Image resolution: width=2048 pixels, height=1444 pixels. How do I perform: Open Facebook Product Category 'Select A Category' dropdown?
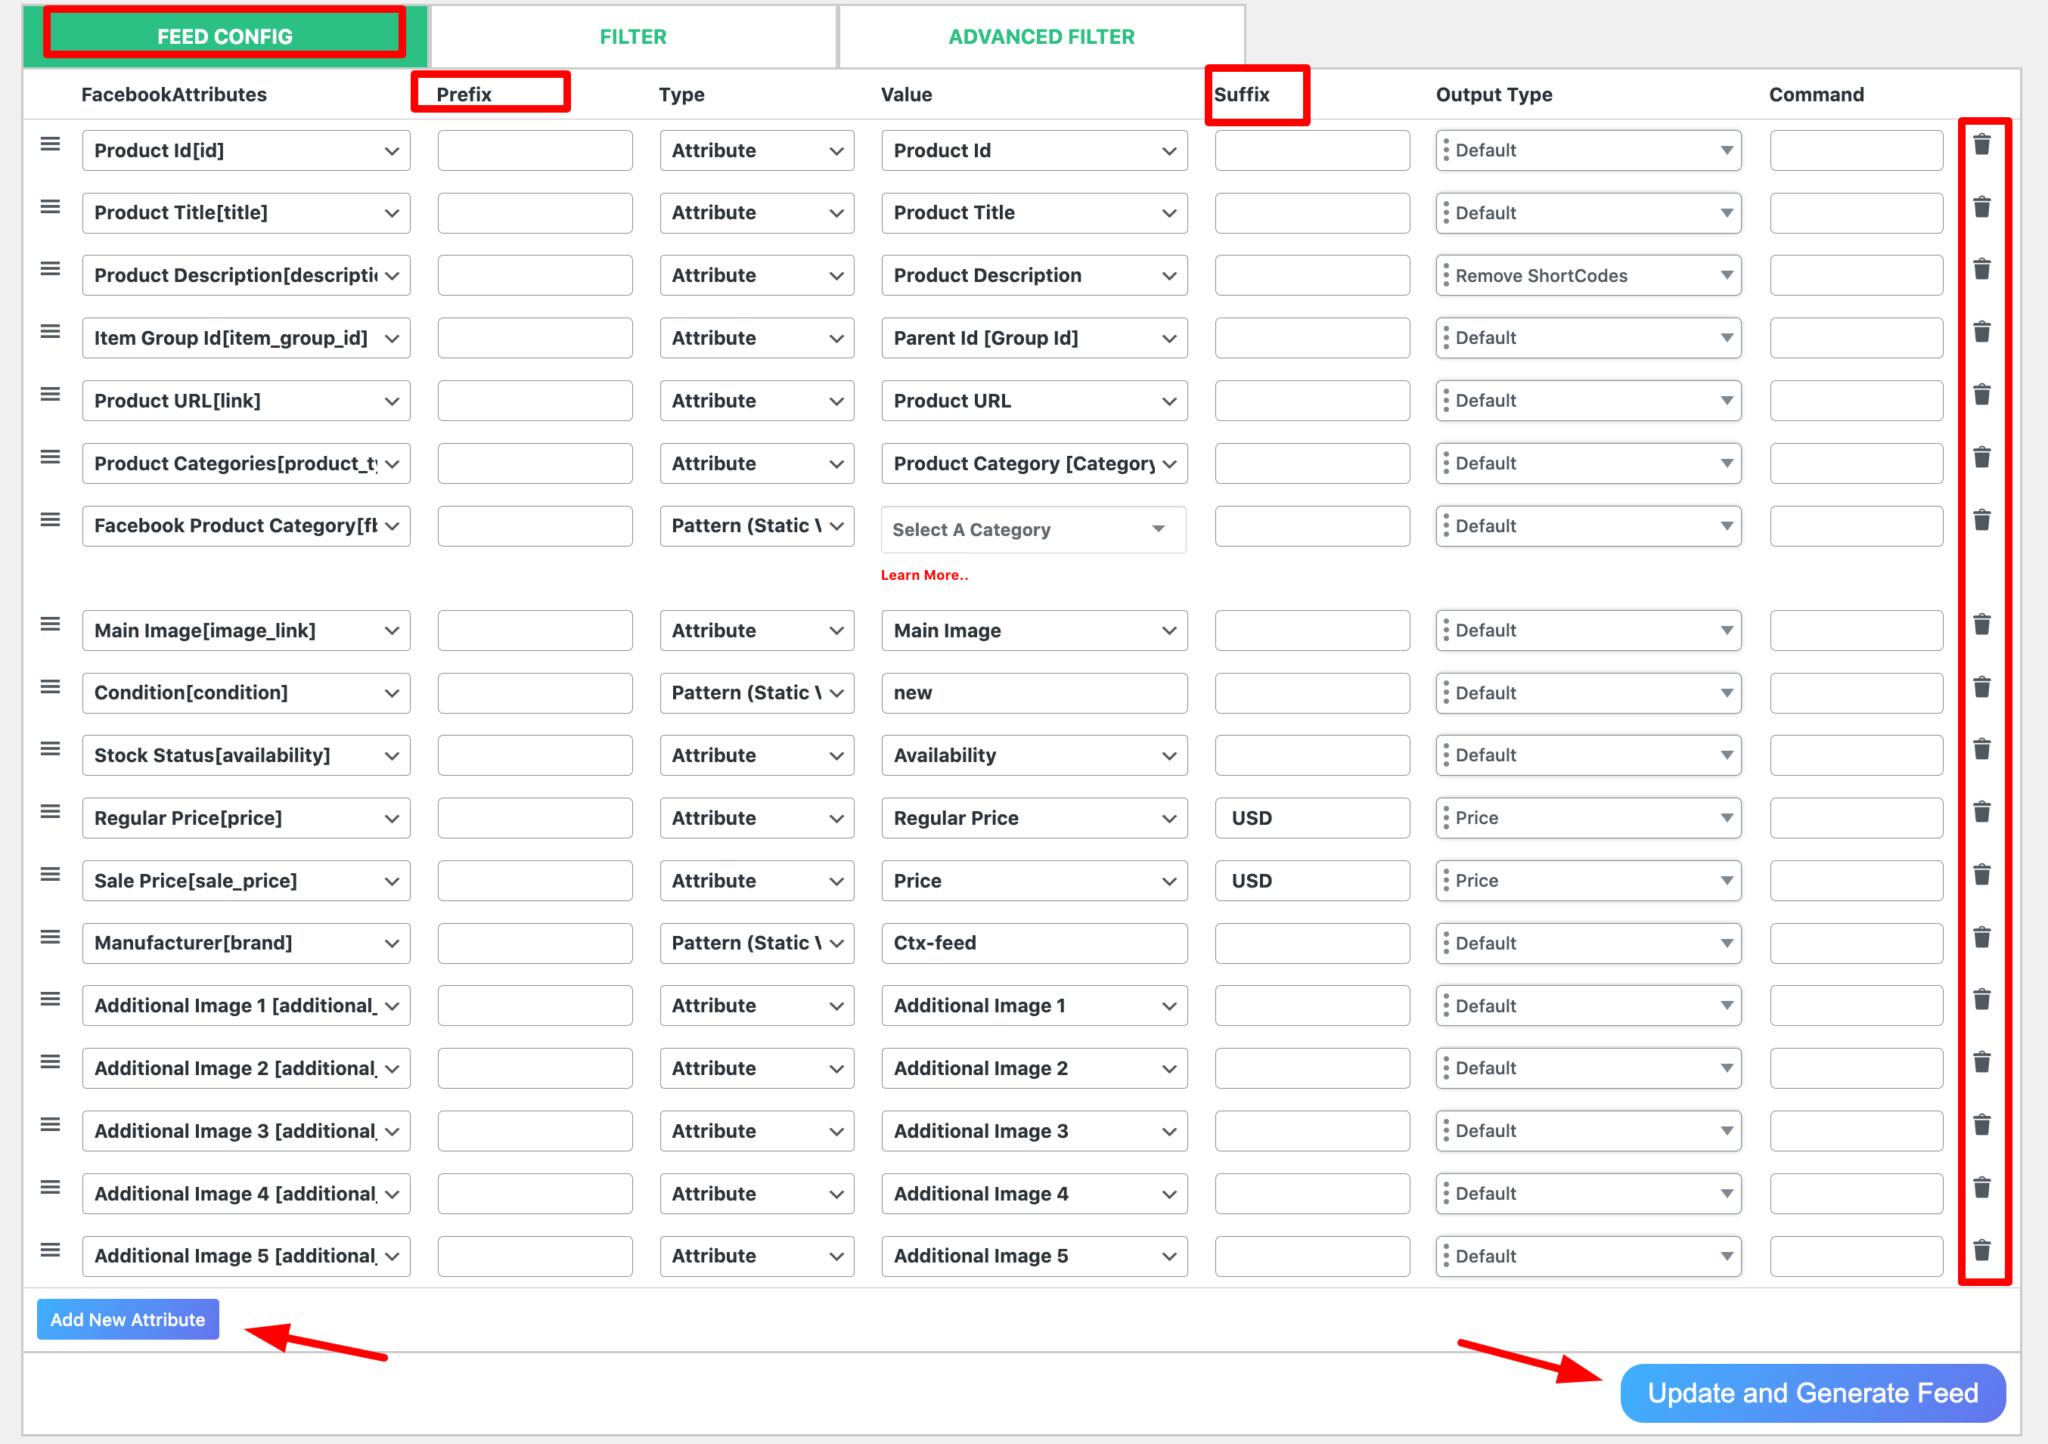click(1032, 529)
